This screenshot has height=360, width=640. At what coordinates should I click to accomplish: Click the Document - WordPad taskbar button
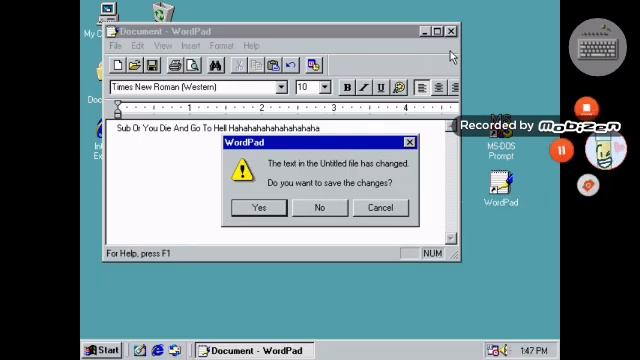click(x=255, y=351)
